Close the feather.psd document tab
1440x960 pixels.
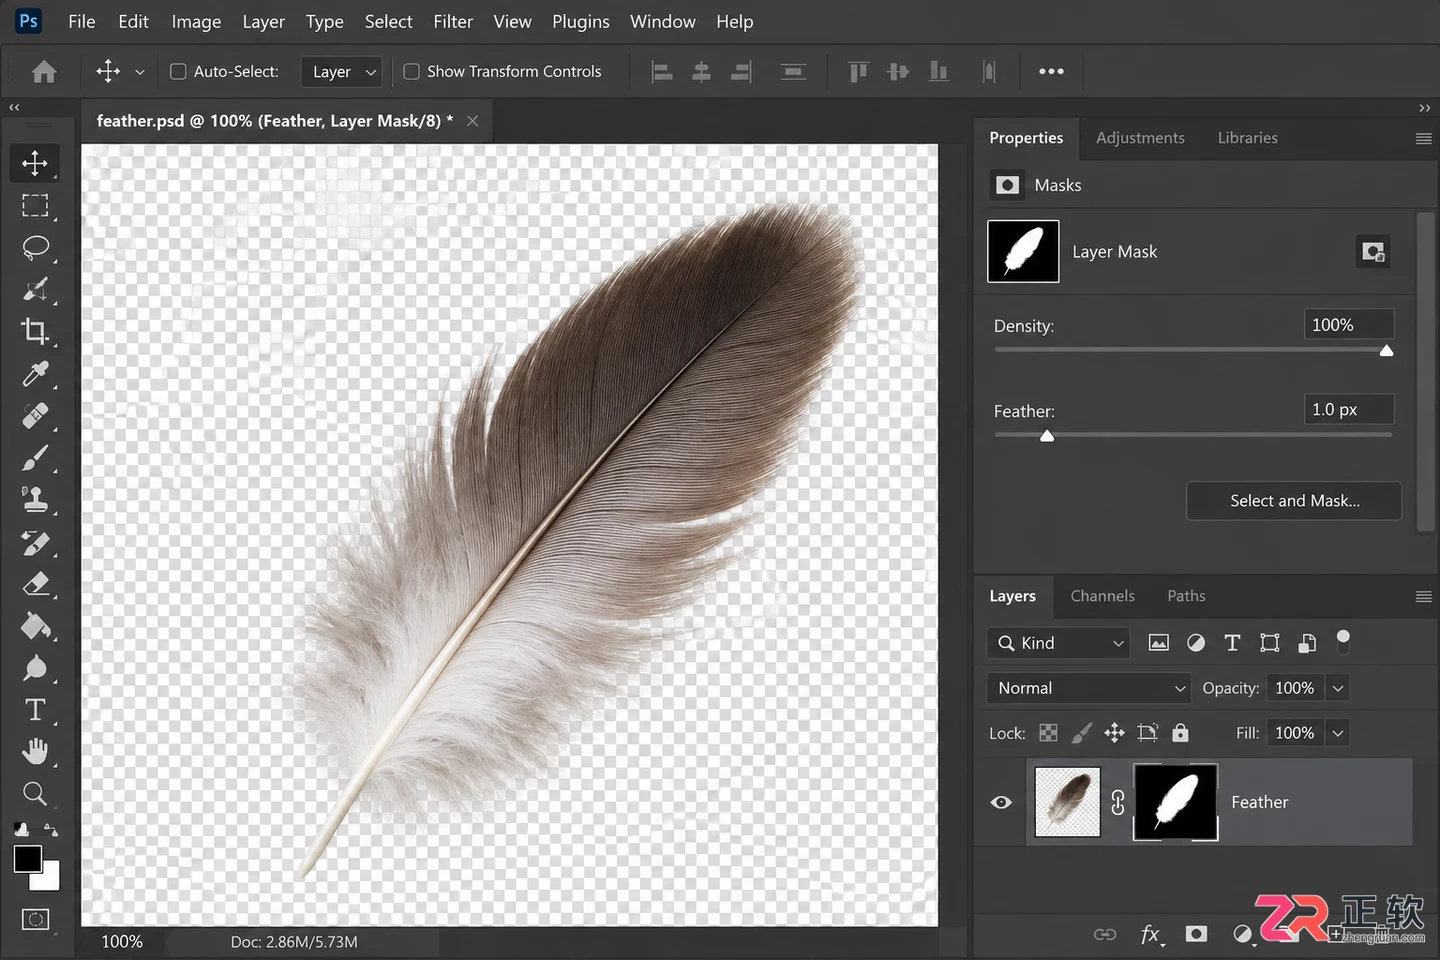(x=473, y=121)
